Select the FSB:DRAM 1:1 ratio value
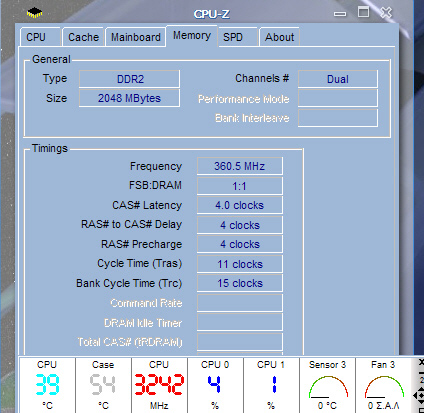424x413 pixels. [240, 186]
